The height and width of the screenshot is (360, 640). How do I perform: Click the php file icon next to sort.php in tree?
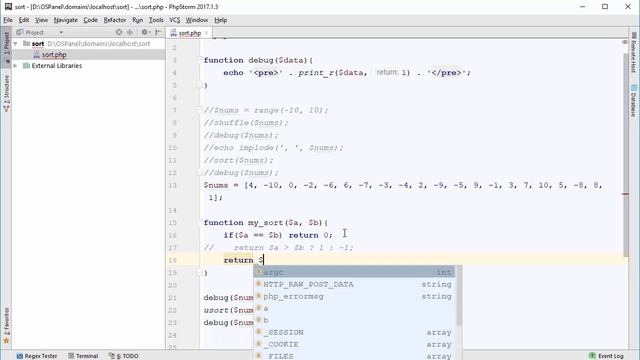click(36, 54)
